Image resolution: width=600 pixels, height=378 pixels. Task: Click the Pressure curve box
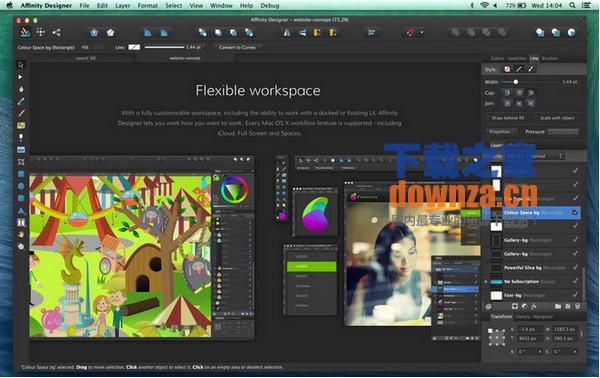pyautogui.click(x=563, y=132)
